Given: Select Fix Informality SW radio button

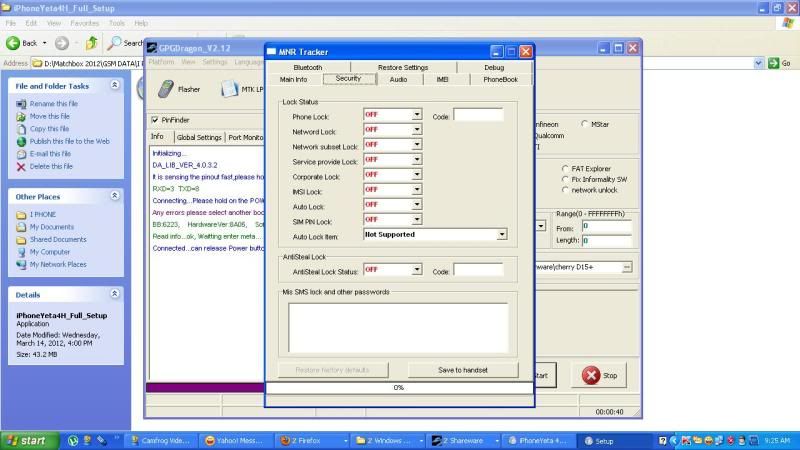Looking at the screenshot, I should (x=565, y=179).
